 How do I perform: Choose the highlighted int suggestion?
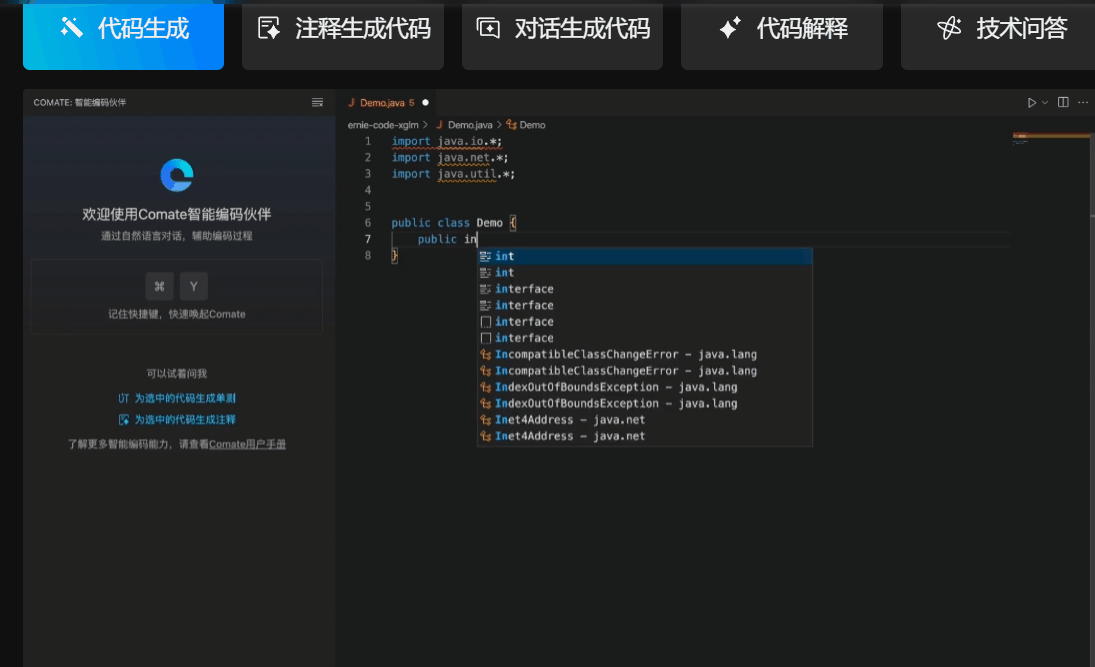[645, 256]
